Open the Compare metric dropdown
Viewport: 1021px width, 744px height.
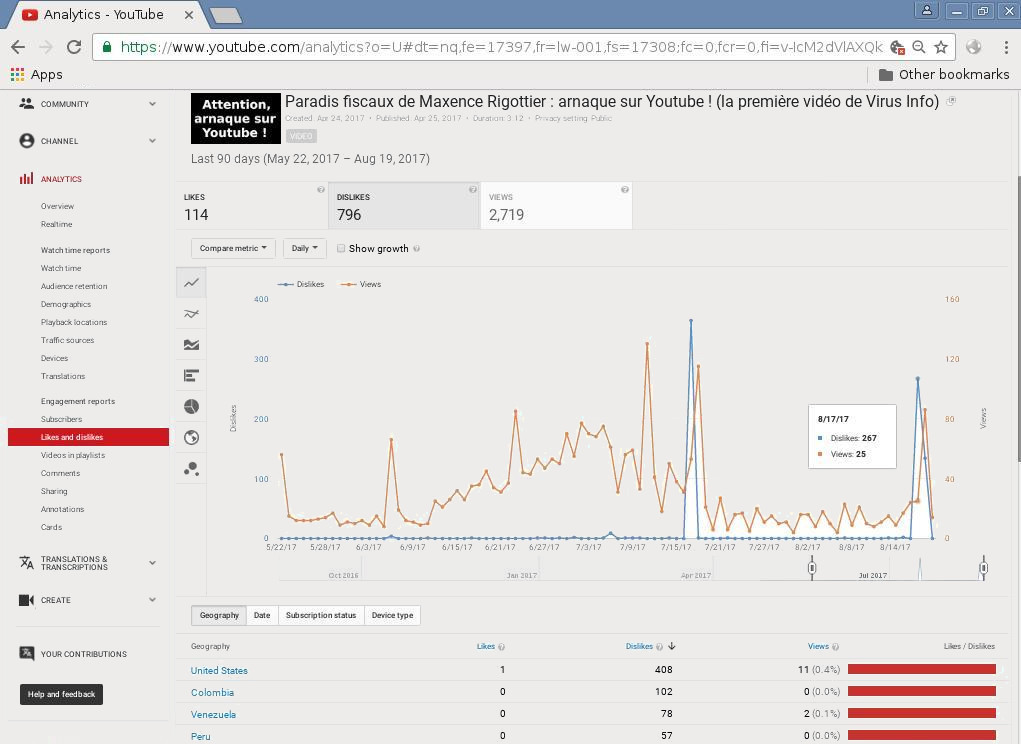233,248
